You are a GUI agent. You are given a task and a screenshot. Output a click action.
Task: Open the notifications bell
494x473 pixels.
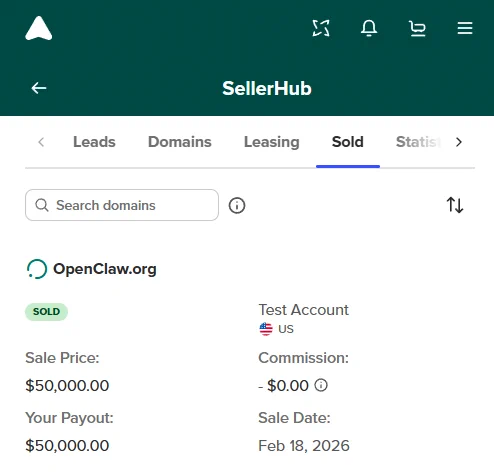(369, 28)
